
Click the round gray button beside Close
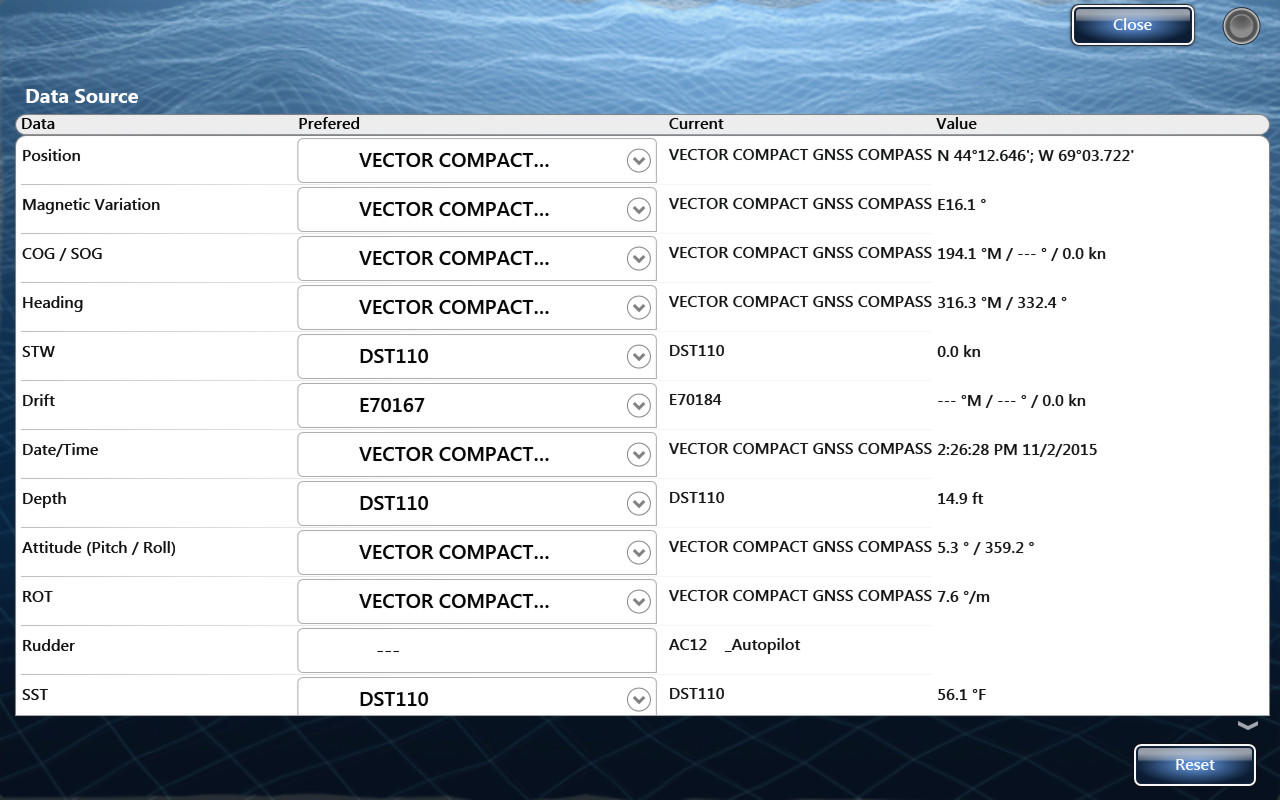pyautogui.click(x=1241, y=27)
